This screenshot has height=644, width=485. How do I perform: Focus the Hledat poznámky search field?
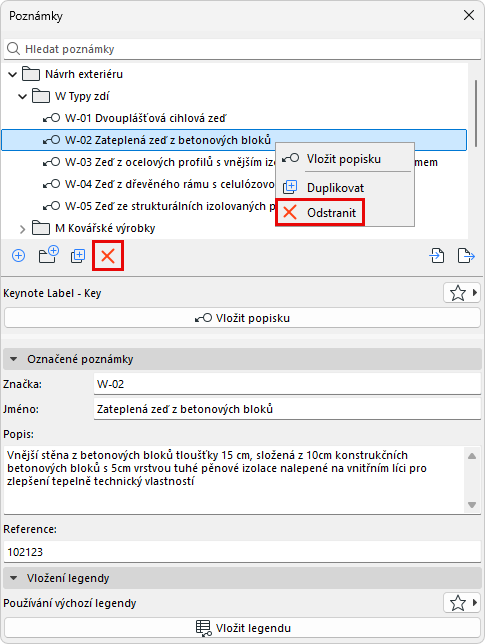coord(242,49)
